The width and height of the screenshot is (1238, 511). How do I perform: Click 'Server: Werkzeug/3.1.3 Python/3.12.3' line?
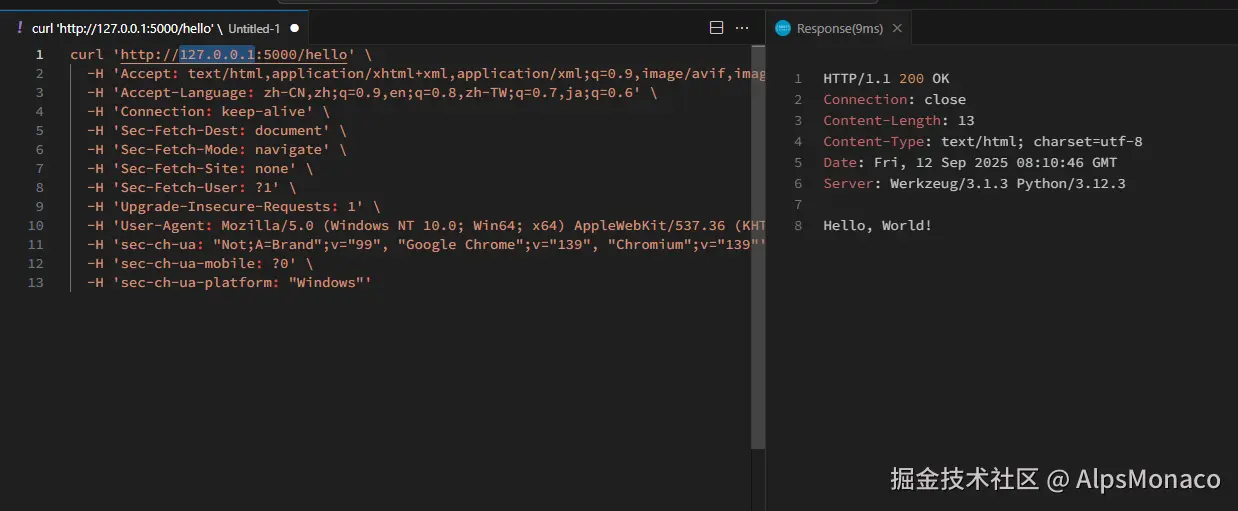click(974, 183)
